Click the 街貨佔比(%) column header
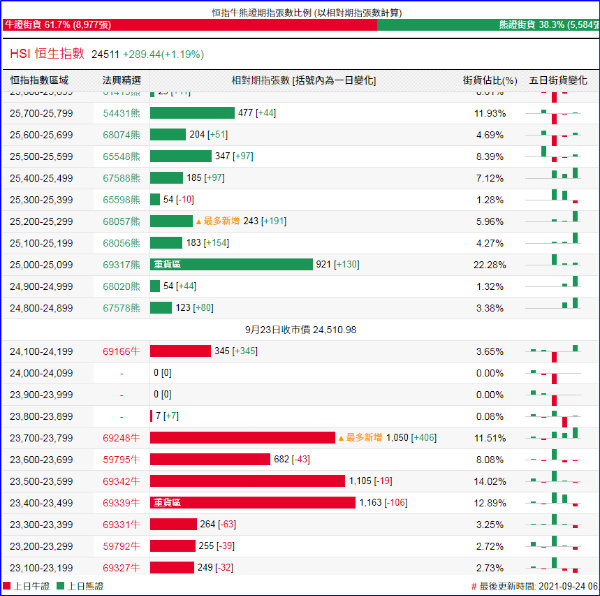This screenshot has width=600, height=596. 490,80
